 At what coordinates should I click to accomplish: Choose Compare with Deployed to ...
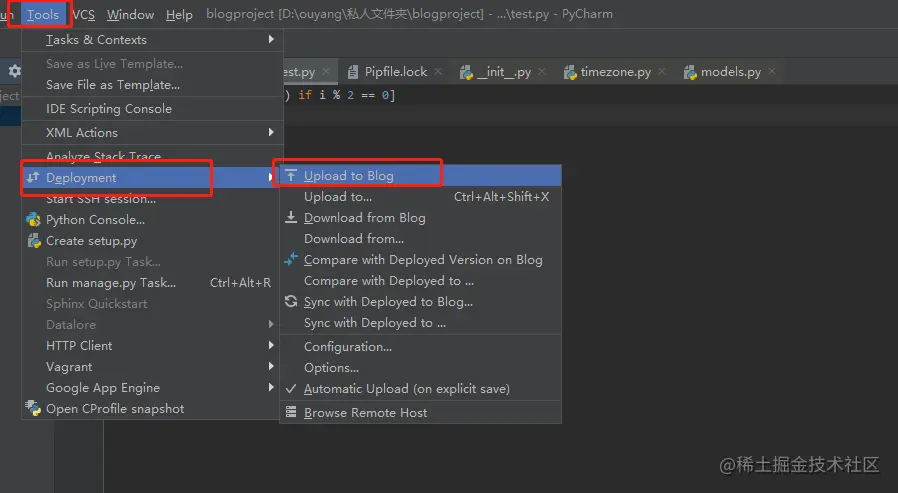pos(420,281)
